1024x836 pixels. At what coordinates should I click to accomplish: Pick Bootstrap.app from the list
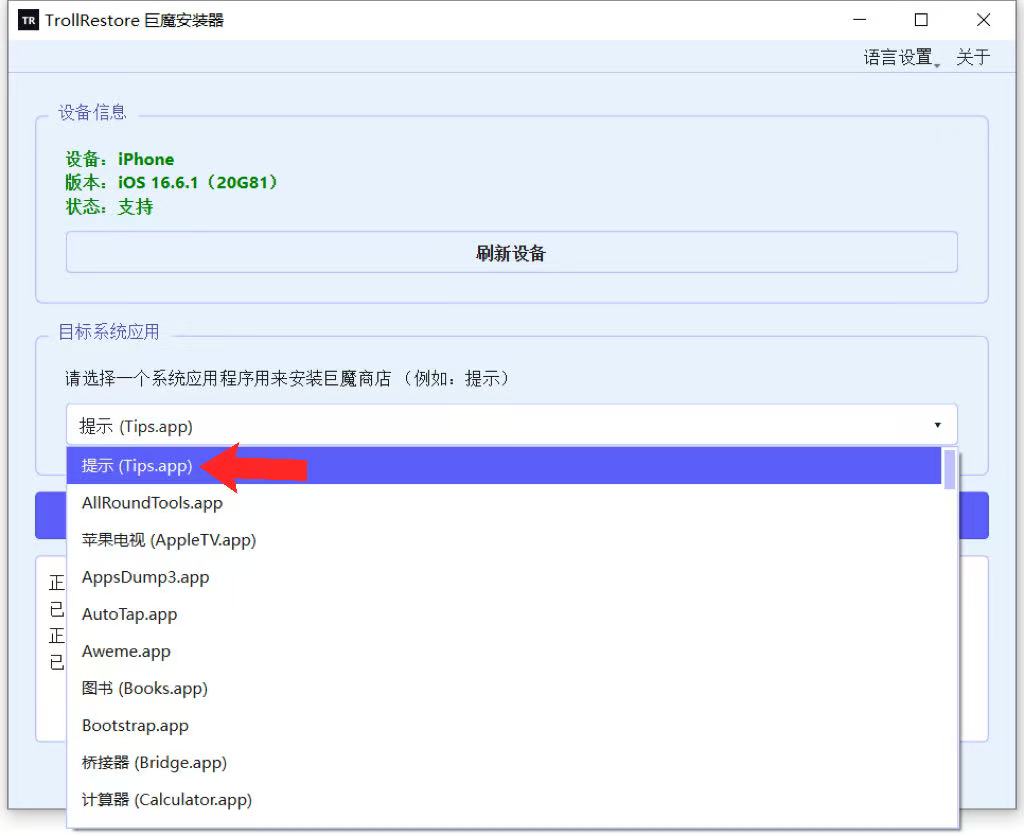(x=504, y=726)
